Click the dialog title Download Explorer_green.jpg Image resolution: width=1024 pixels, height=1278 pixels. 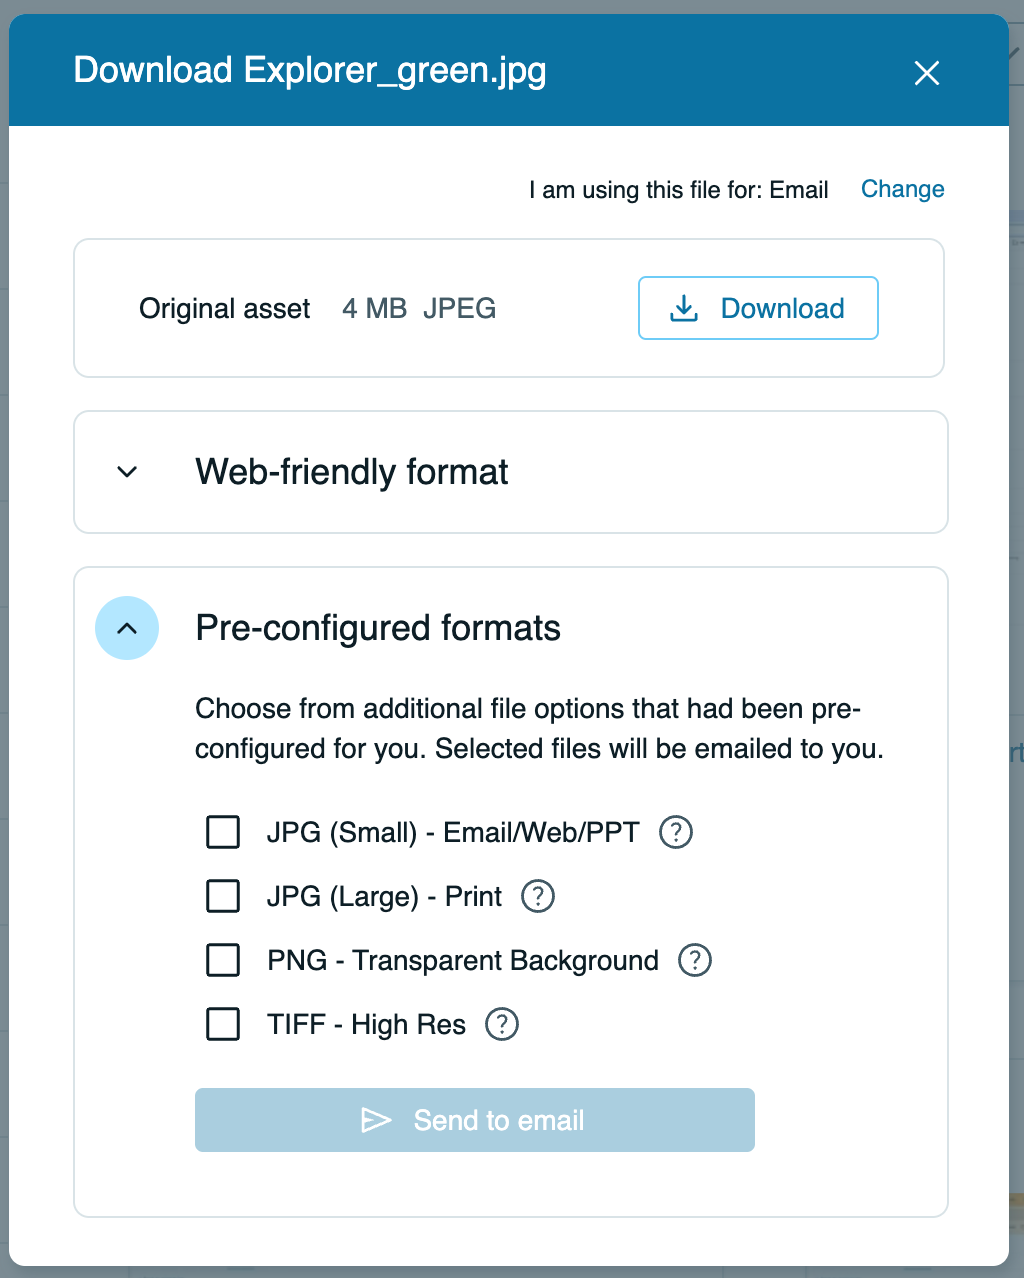point(310,70)
